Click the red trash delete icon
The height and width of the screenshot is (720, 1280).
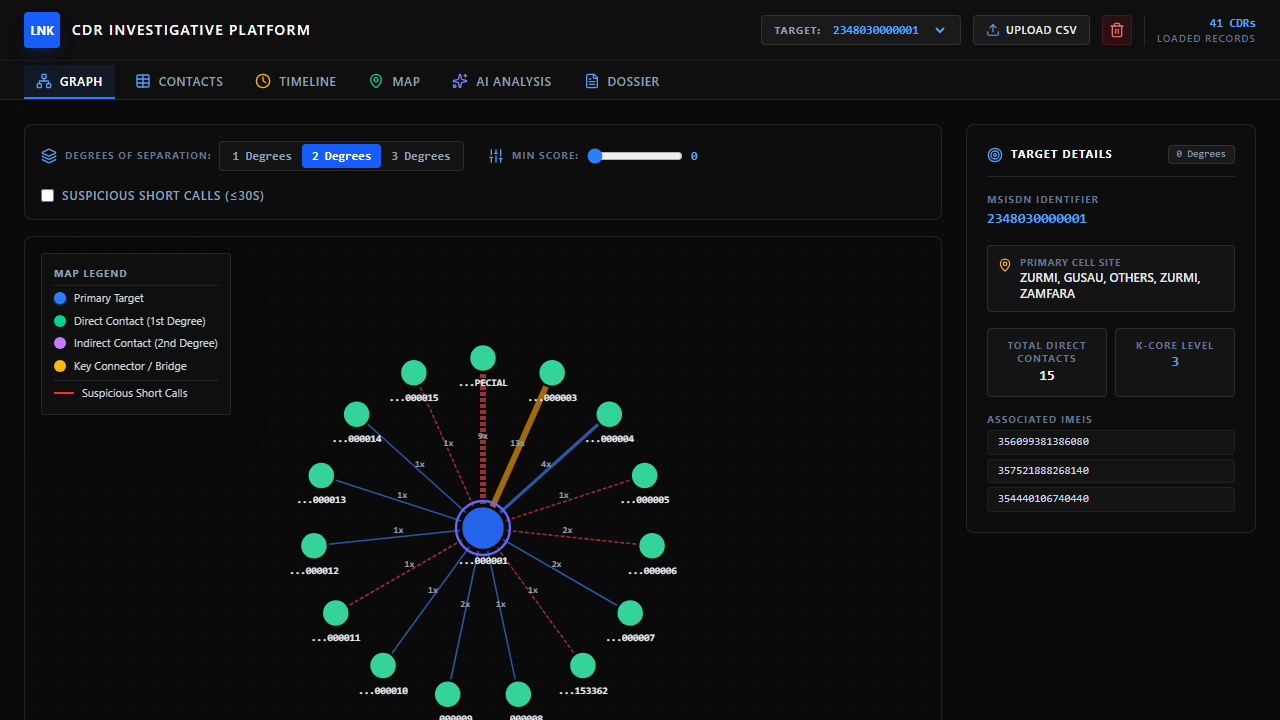[1117, 30]
